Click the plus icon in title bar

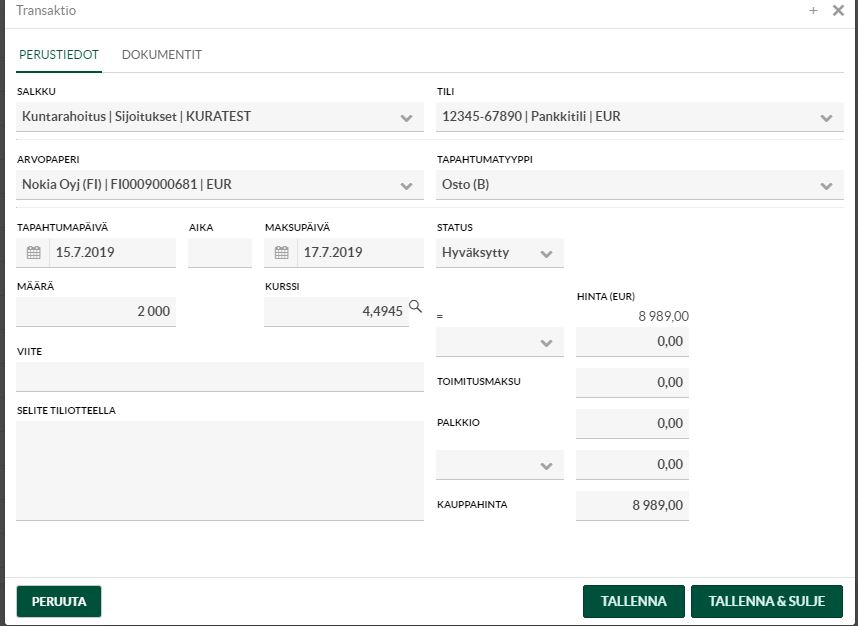point(813,11)
